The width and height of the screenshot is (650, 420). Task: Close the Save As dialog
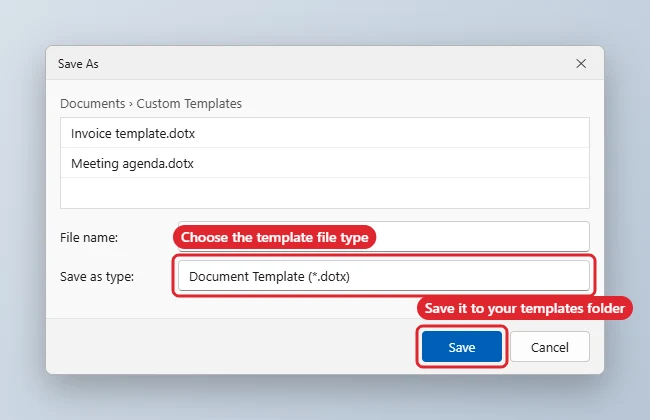[x=581, y=63]
